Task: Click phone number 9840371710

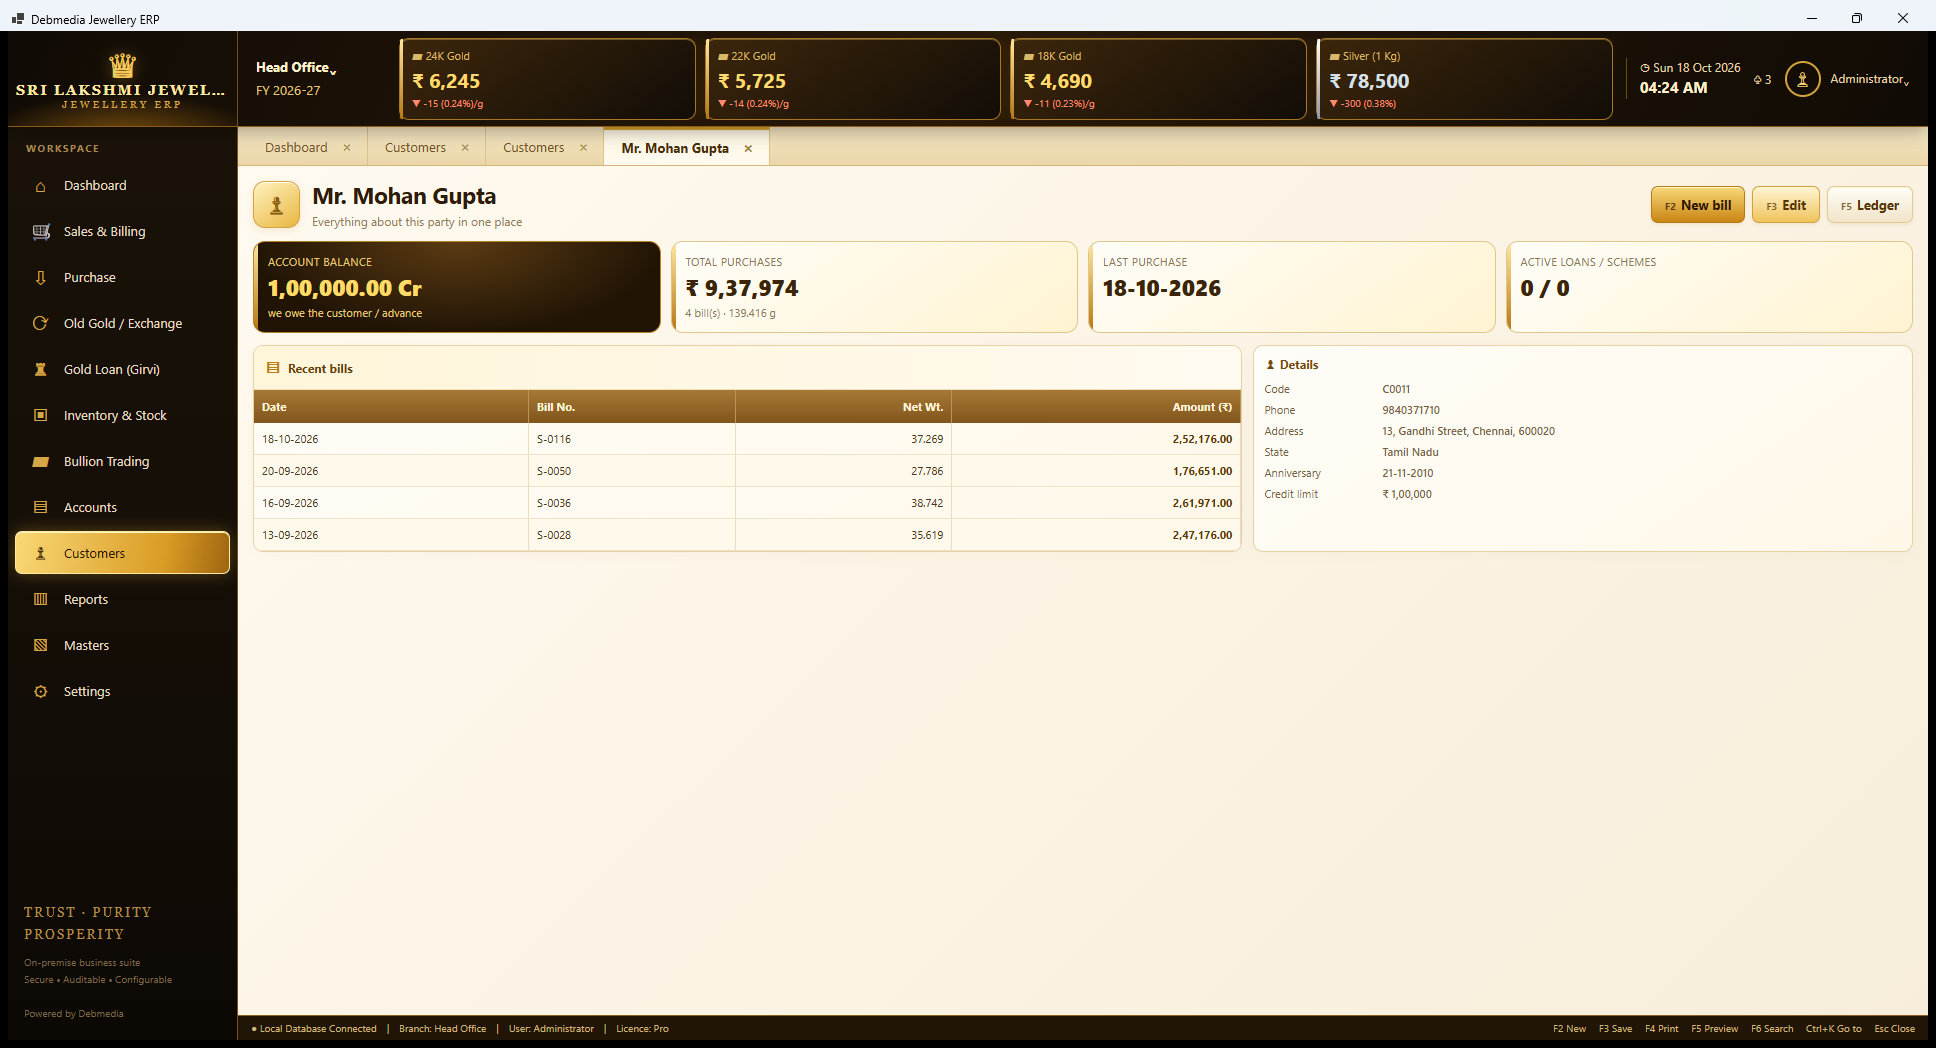Action: (x=1411, y=410)
